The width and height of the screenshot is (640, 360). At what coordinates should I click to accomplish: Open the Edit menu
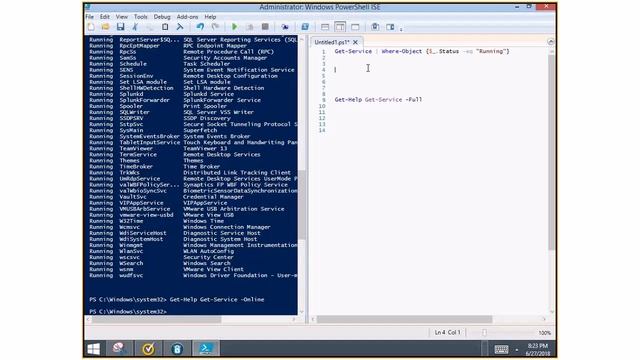pyautogui.click(x=105, y=17)
